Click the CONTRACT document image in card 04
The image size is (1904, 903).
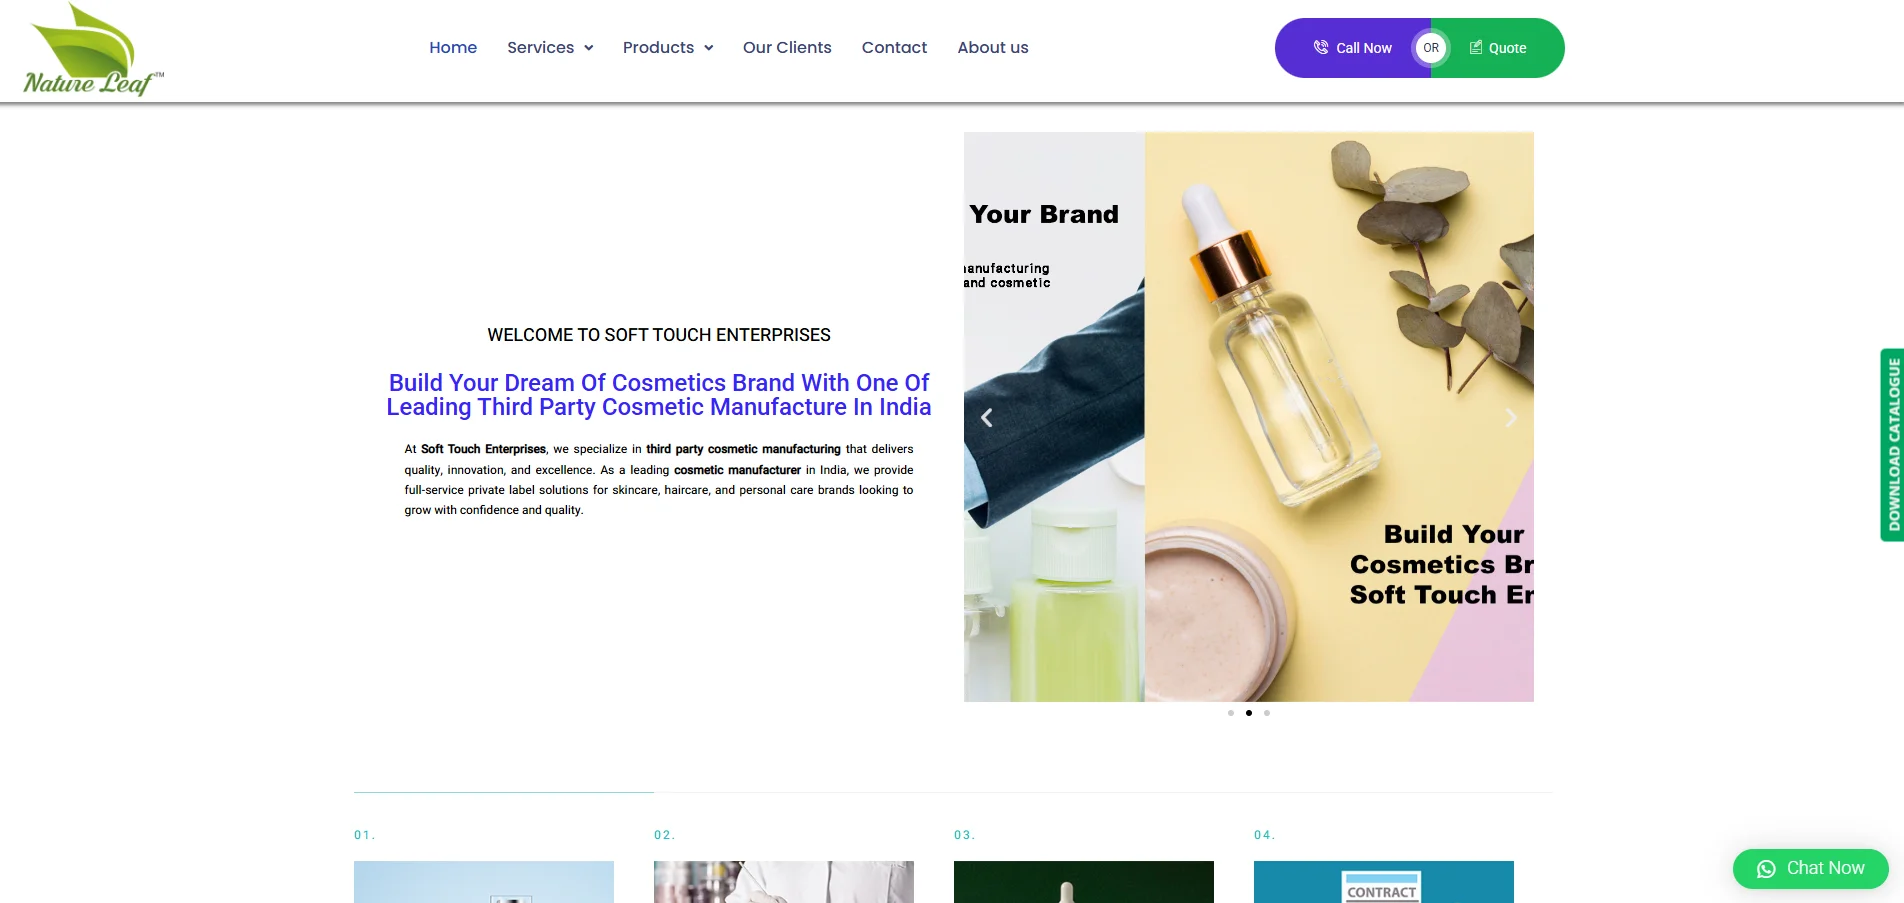click(x=1382, y=888)
